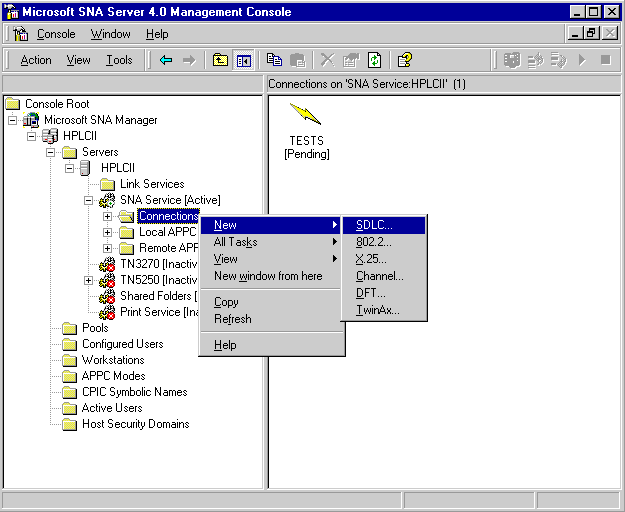Click the Help toolbar icon
625x512 pixels.
[x=404, y=60]
